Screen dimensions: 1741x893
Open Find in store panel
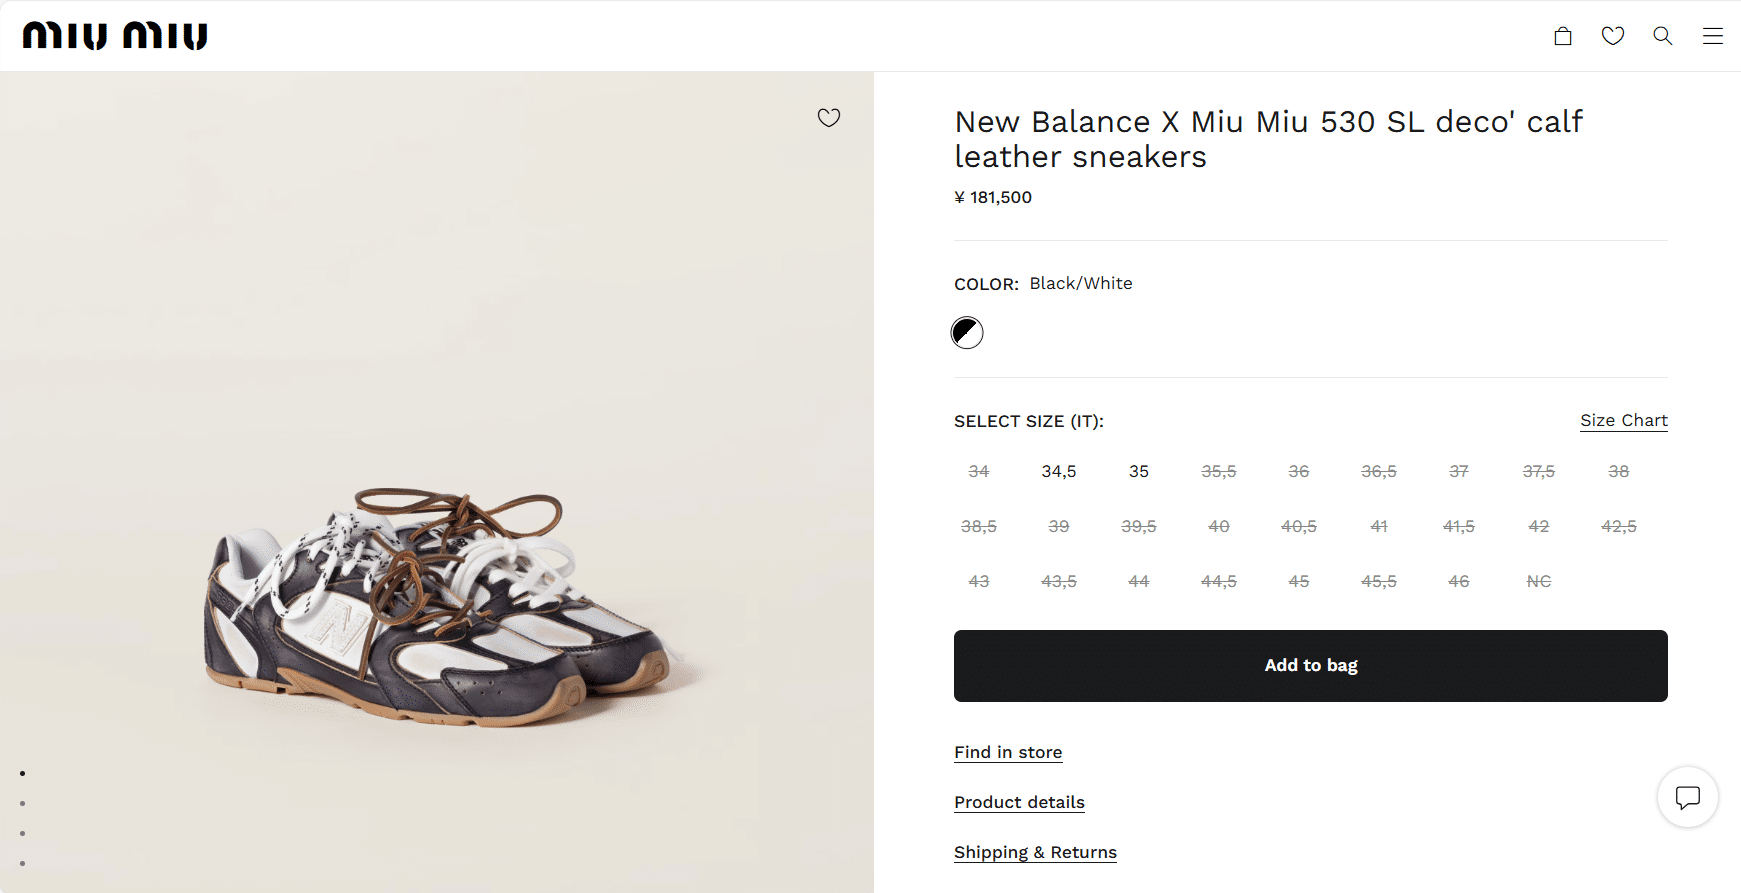(1008, 752)
